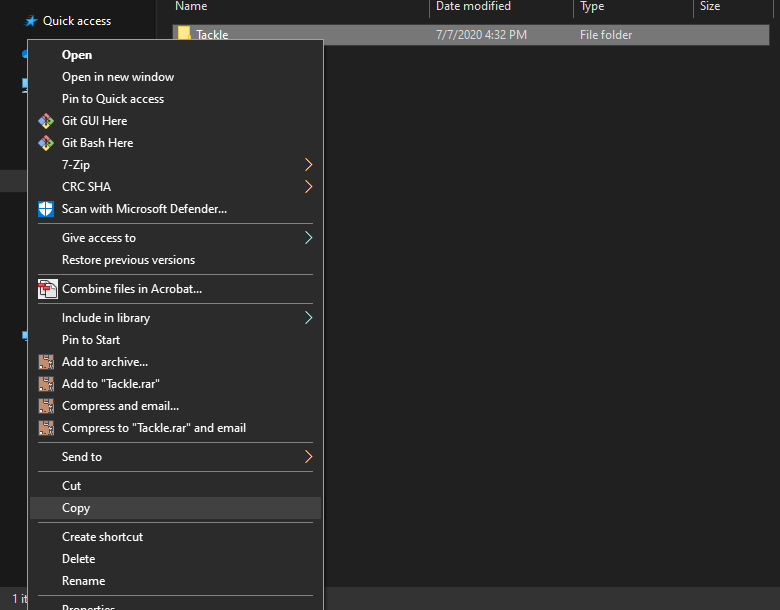
Task: Click the Microsoft Defender shield icon
Action: pos(45,209)
